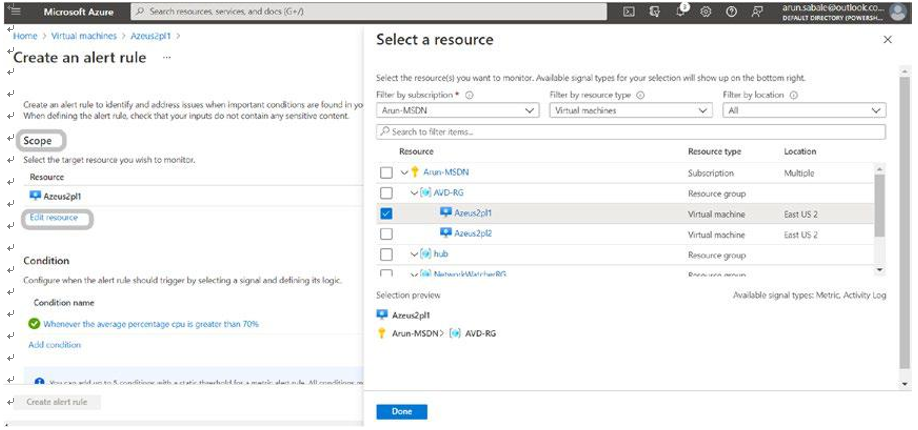This screenshot has width=918, height=430.
Task: Open the Filter by location dropdown
Action: [x=804, y=110]
